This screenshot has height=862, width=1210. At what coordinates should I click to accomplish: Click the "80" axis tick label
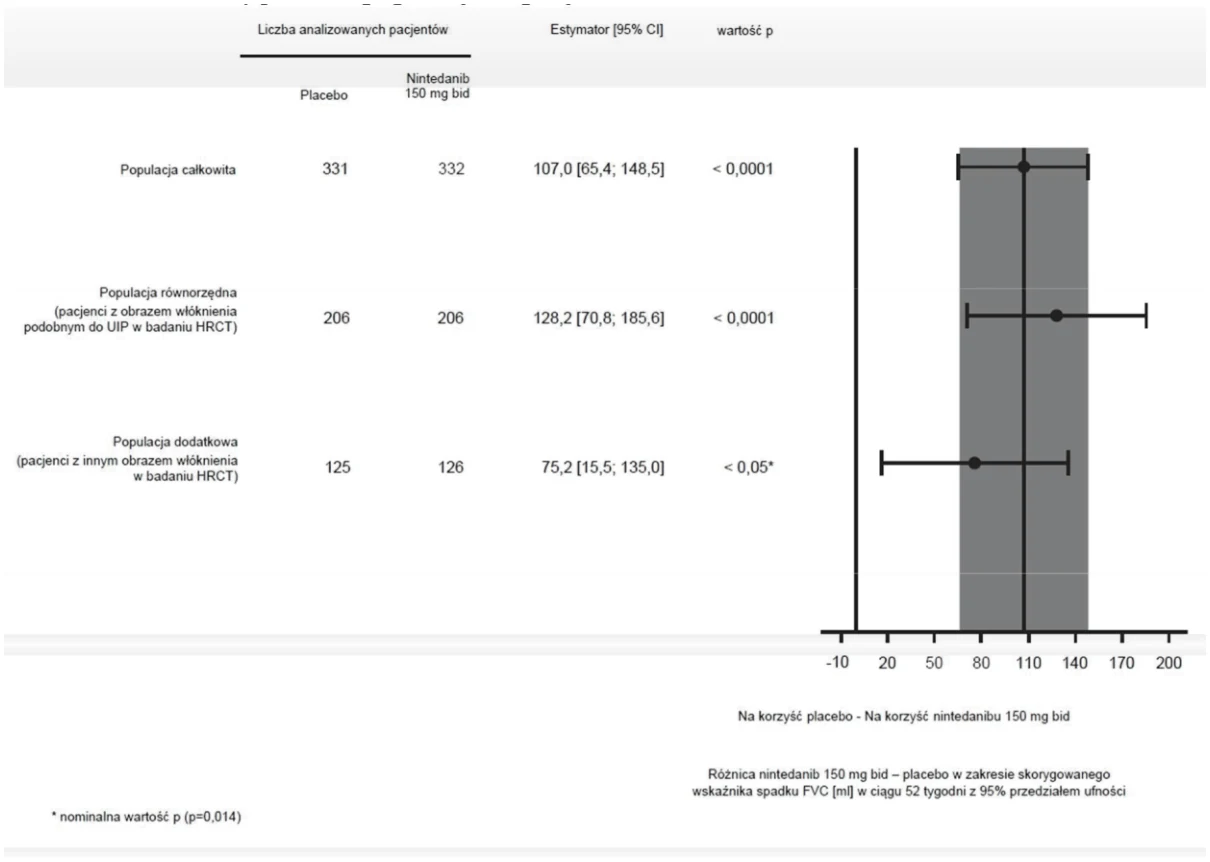pyautogui.click(x=981, y=662)
